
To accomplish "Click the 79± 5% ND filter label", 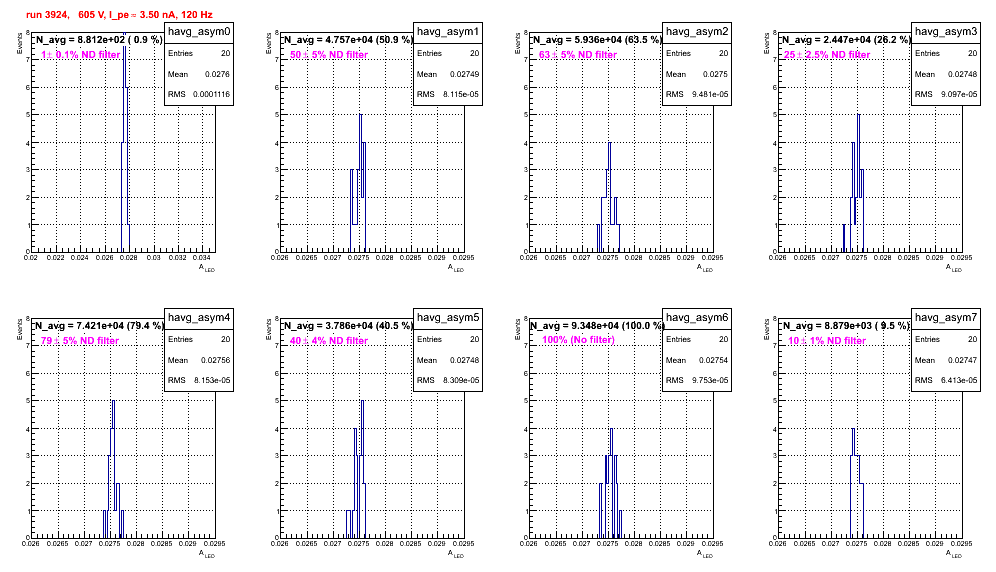I will [80, 341].
